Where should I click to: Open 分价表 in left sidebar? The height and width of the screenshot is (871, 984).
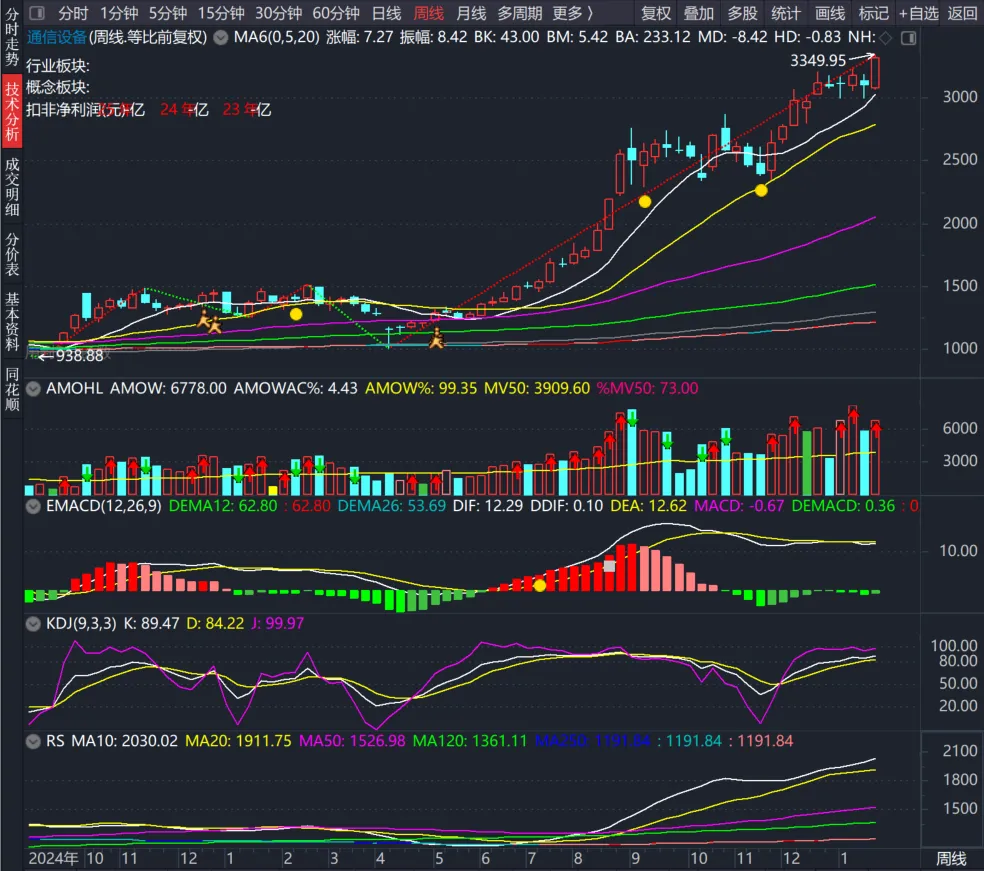pos(12,254)
